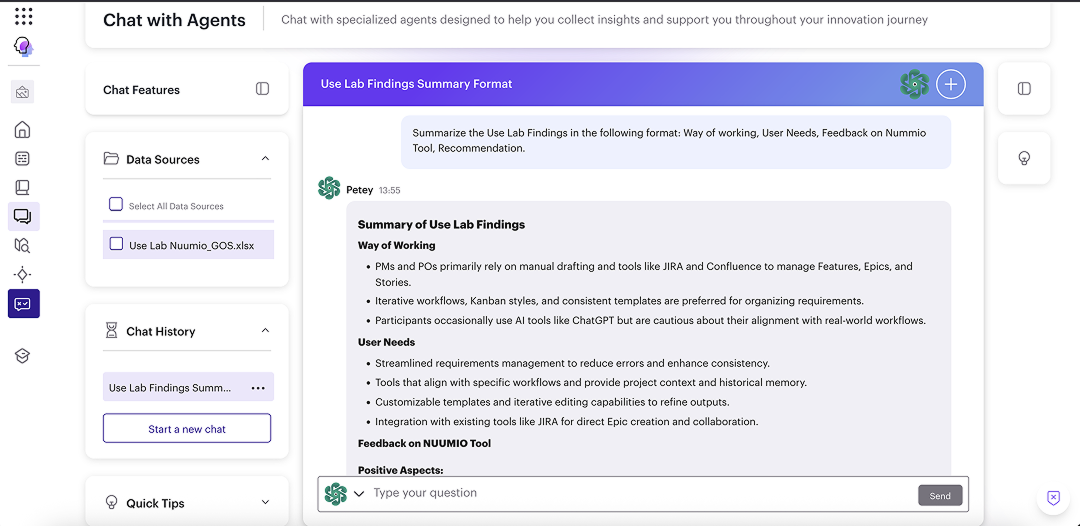Viewport: 1080px width, 526px height.
Task: Check the Use Lab Nuumio_GOS.xlsx checkbox
Action: click(116, 244)
